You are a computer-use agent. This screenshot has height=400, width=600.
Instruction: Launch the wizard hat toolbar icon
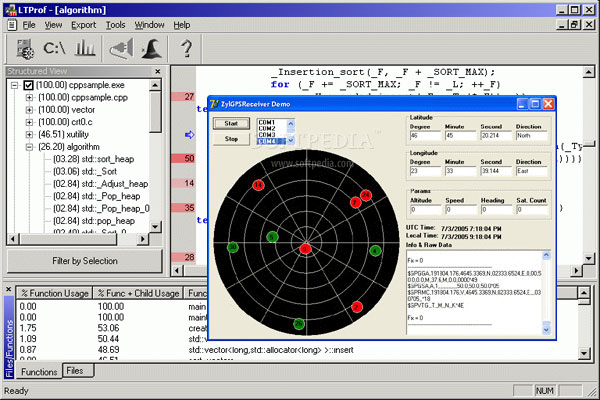(151, 48)
